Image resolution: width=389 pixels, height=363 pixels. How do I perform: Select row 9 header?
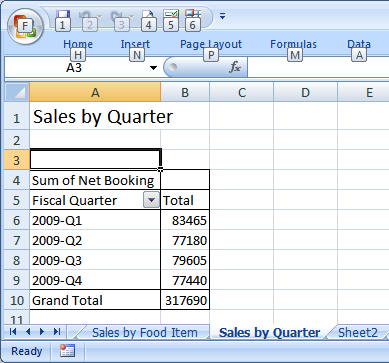pos(17,280)
